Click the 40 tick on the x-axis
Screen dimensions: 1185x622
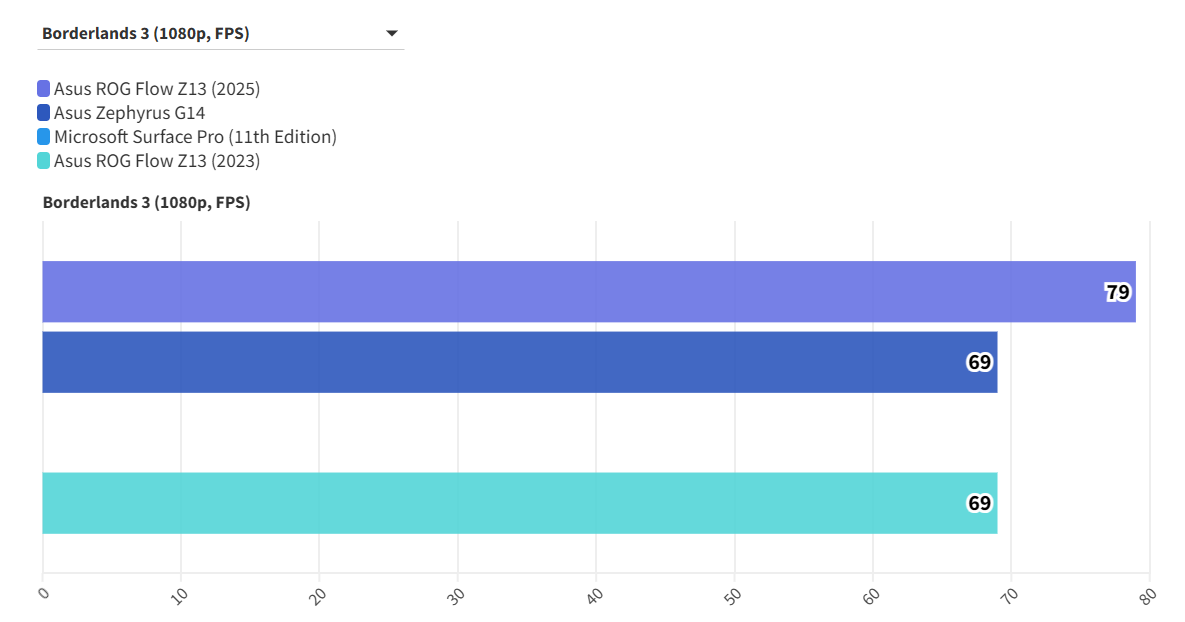594,595
